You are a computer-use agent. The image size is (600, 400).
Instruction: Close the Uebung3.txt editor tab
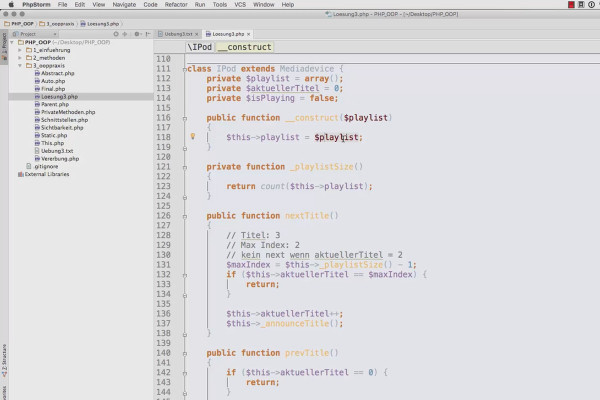(197, 34)
